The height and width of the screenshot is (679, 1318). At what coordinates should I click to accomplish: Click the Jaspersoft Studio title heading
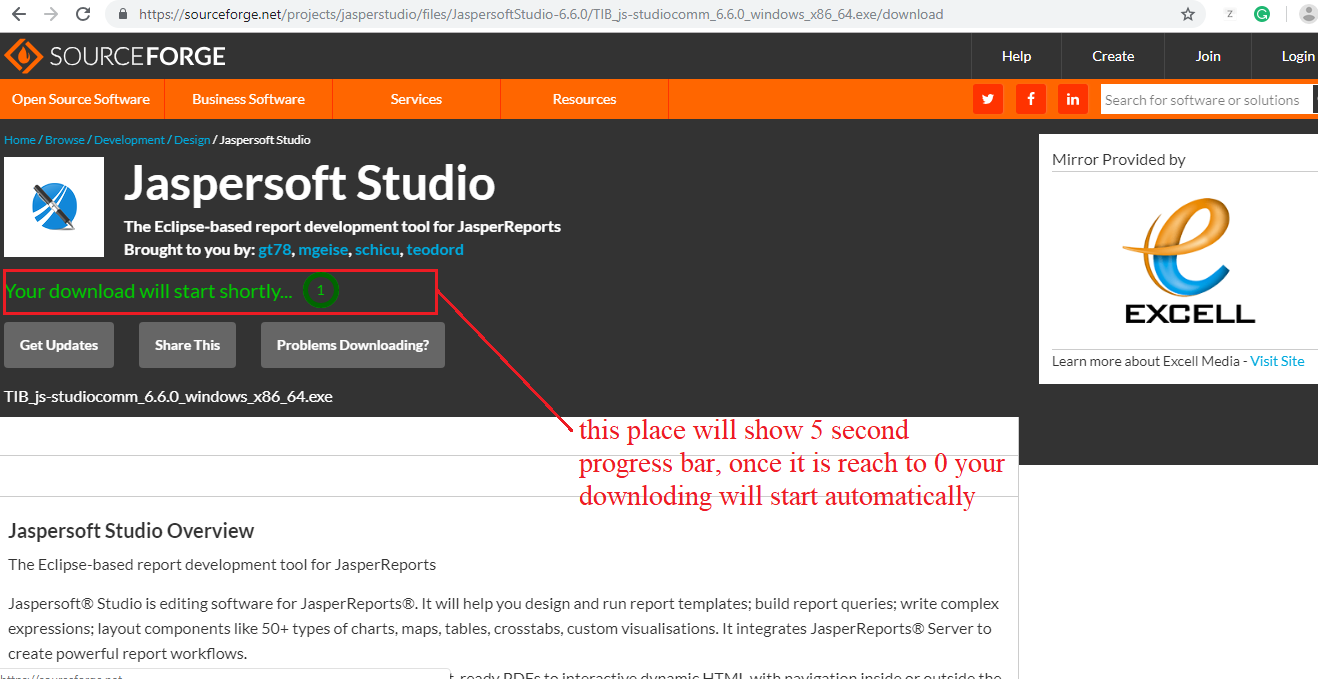pos(309,184)
